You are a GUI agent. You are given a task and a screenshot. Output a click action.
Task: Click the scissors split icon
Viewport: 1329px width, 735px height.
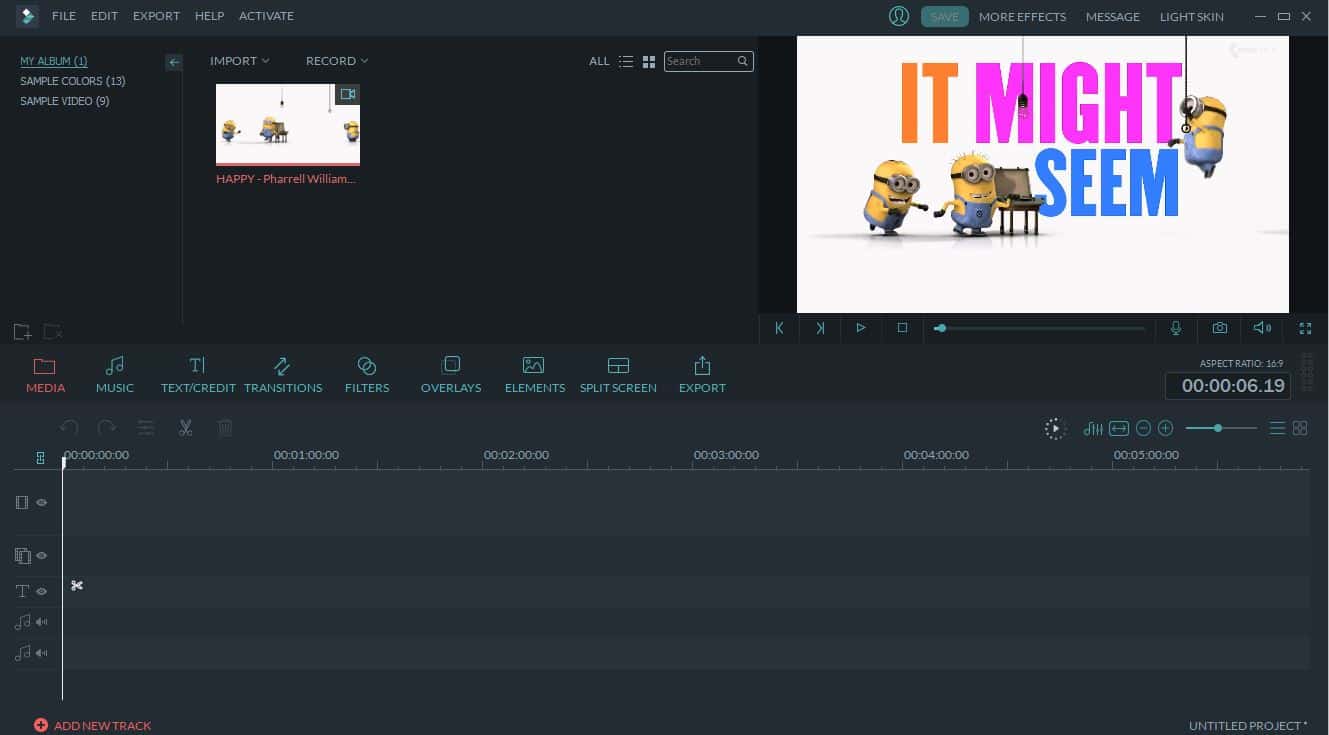coord(185,428)
